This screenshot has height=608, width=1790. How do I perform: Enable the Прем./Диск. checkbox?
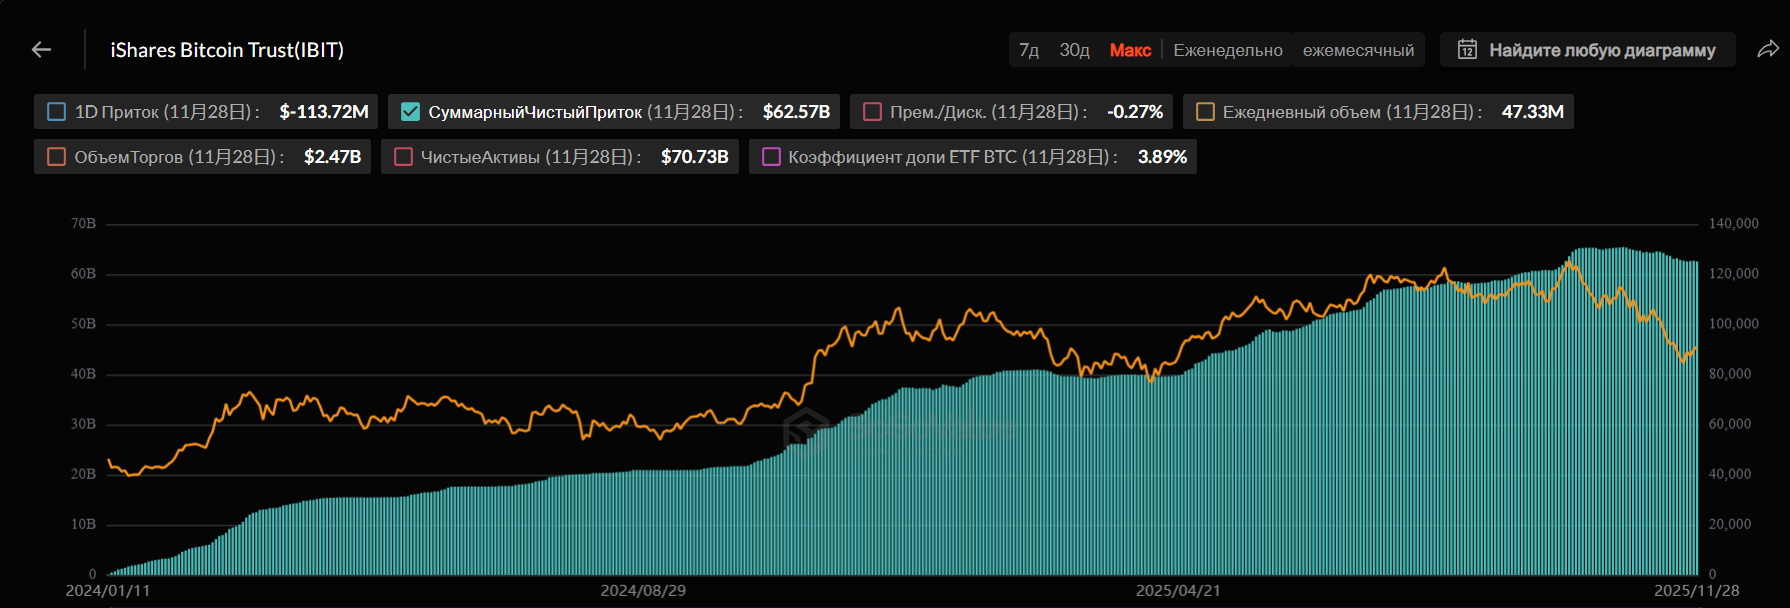[x=872, y=112]
